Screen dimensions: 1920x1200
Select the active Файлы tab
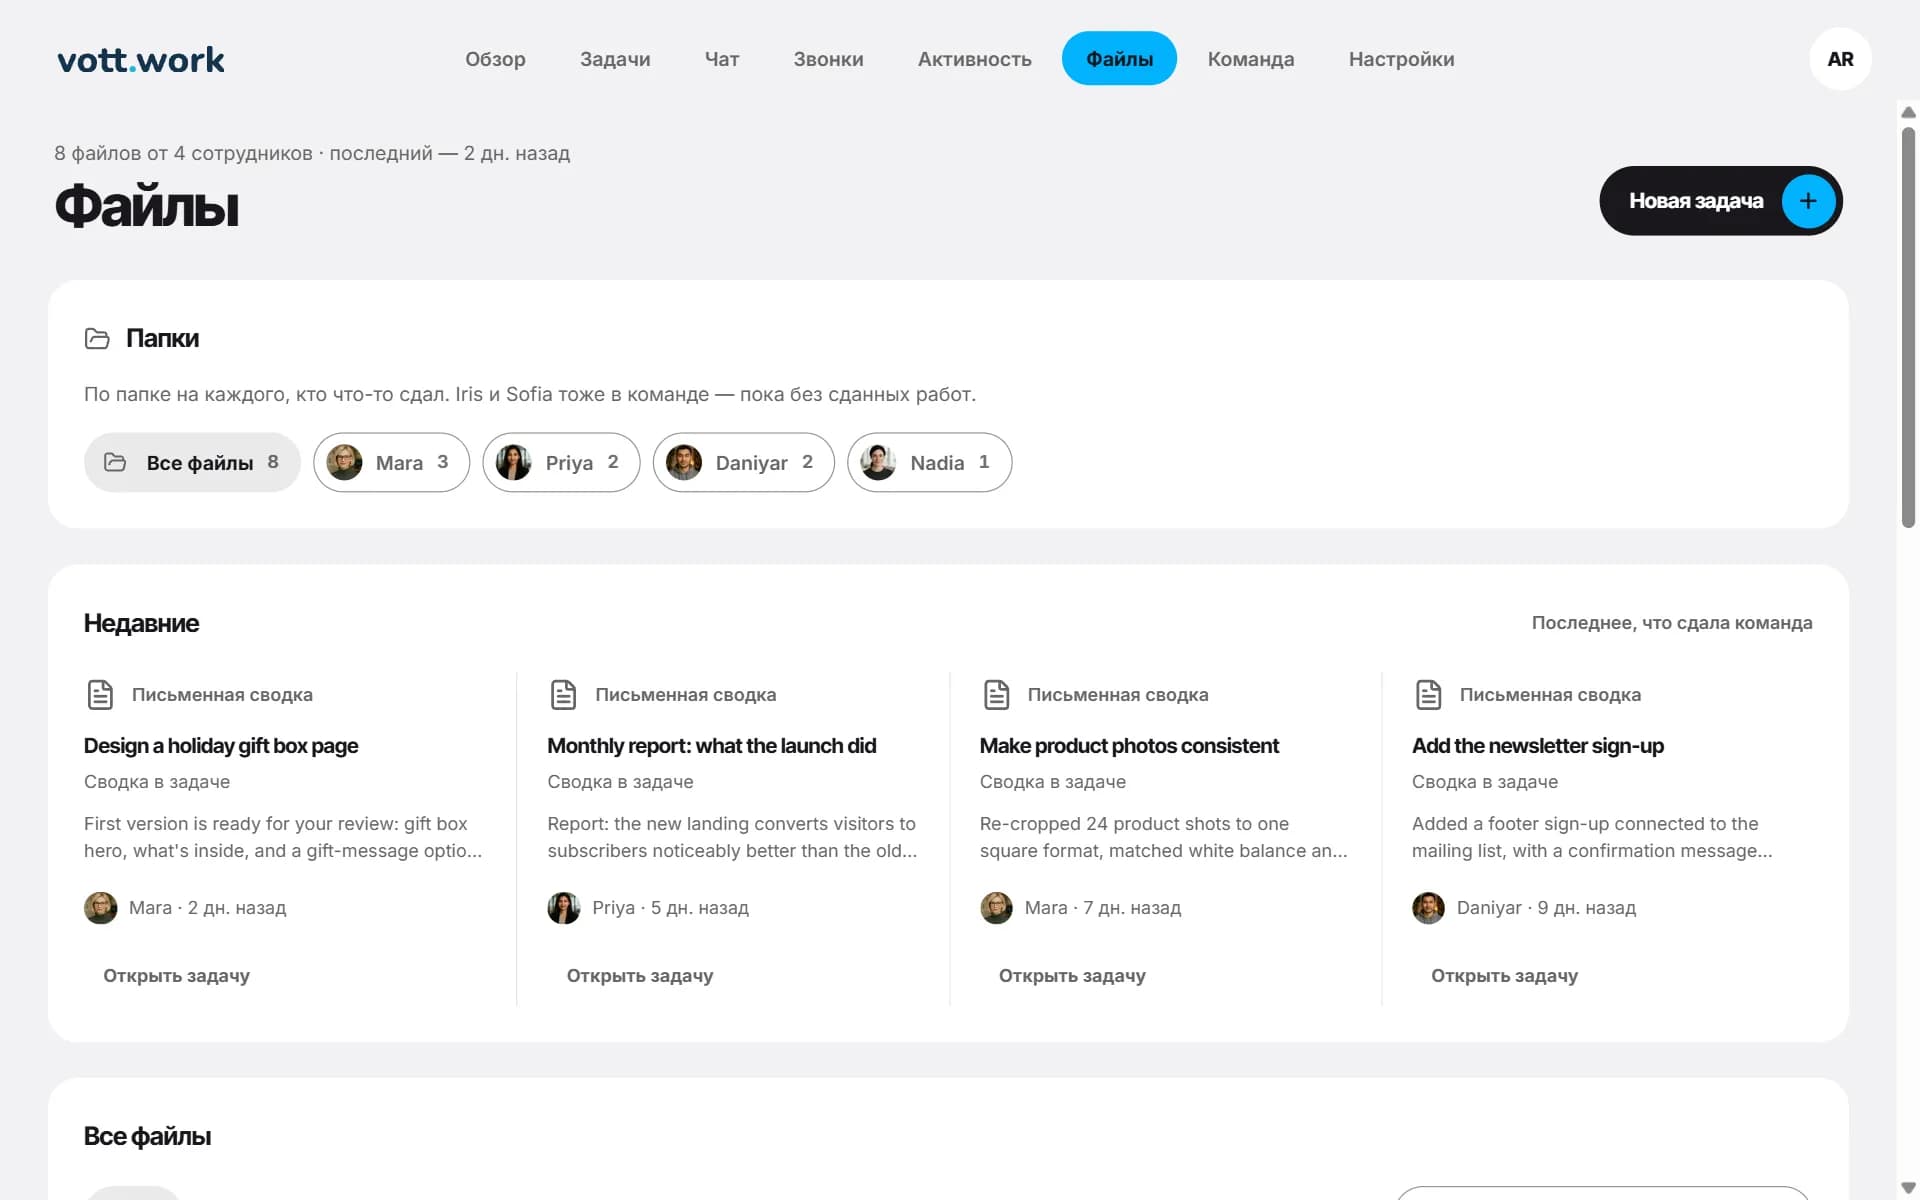click(x=1119, y=59)
